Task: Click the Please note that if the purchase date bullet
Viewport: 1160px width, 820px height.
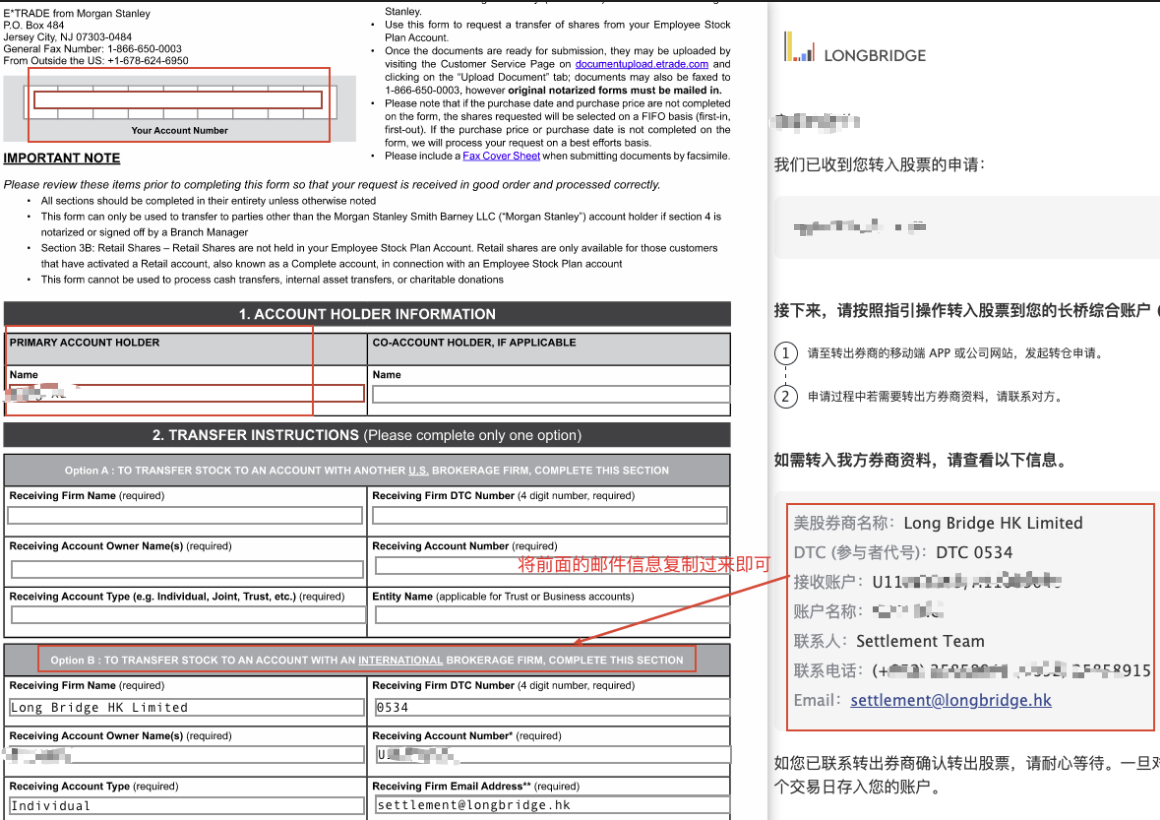Action: (557, 123)
